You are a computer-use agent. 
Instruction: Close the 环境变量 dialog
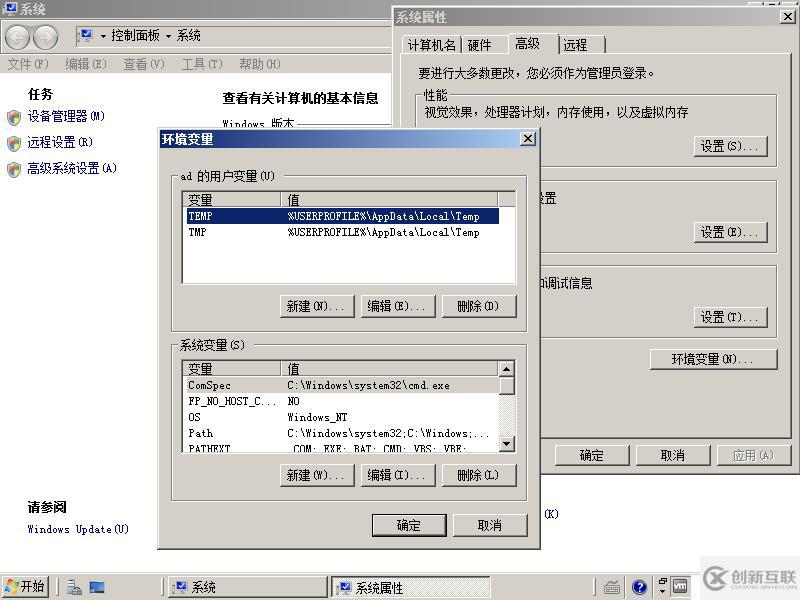coord(528,139)
